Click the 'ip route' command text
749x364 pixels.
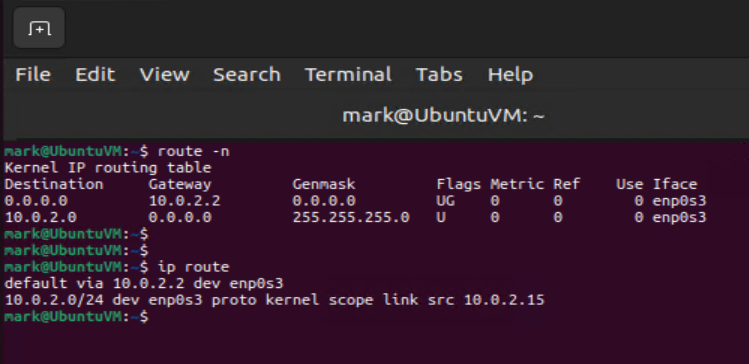click(193, 267)
